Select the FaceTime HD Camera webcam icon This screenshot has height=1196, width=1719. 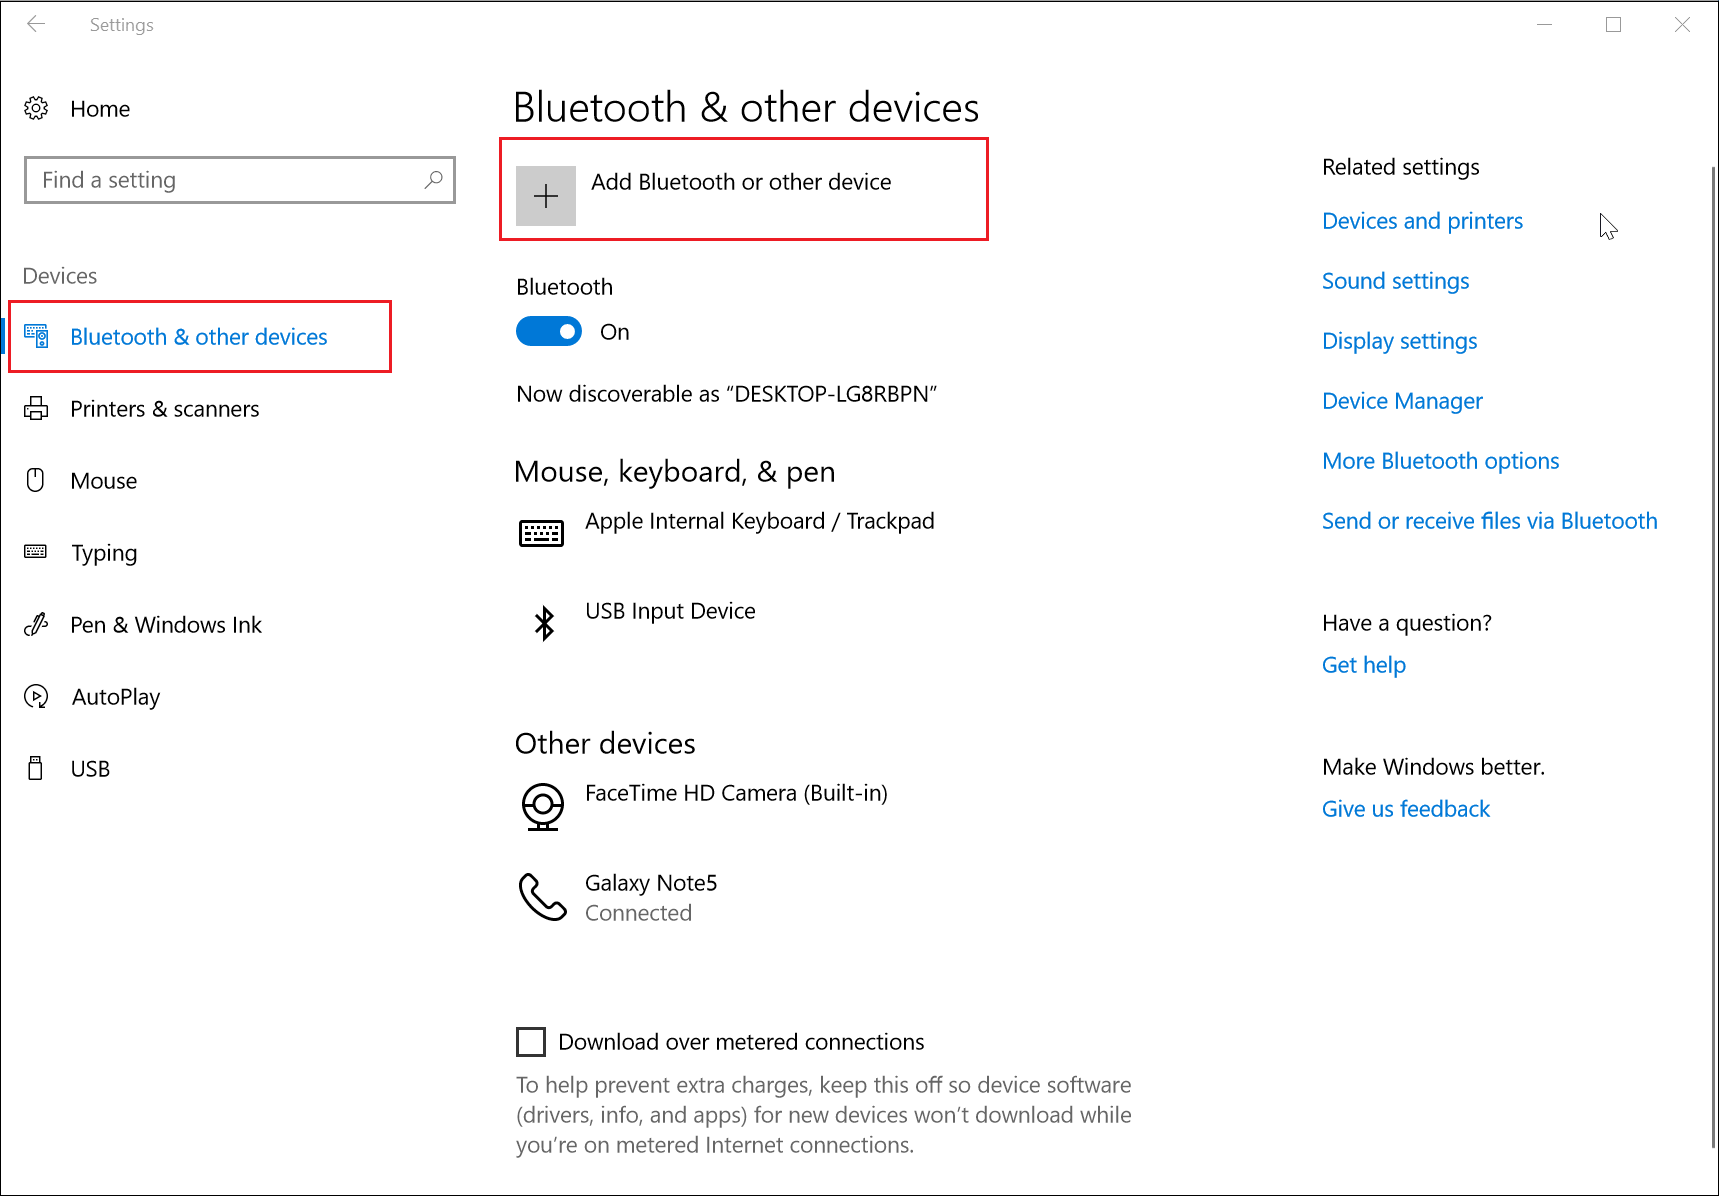pyautogui.click(x=543, y=806)
